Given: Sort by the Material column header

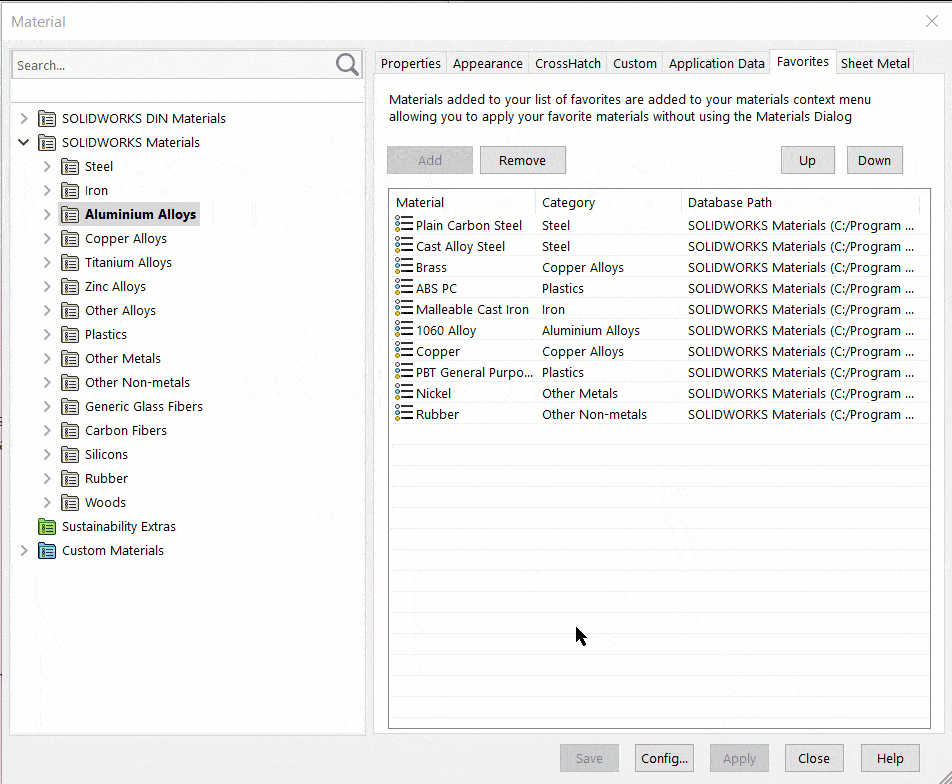Looking at the screenshot, I should coord(462,202).
